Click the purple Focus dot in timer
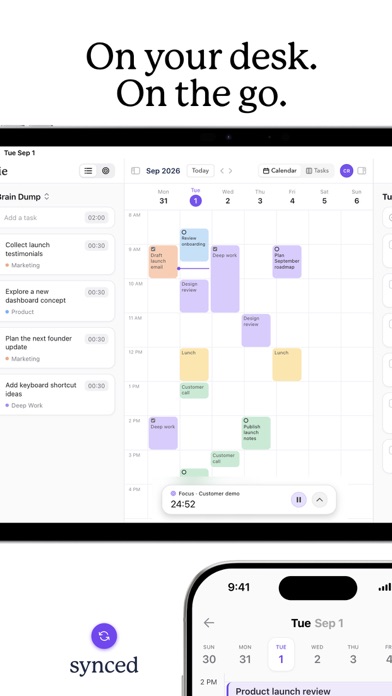Screen dimensions: 392x696 pyautogui.click(x=173, y=494)
